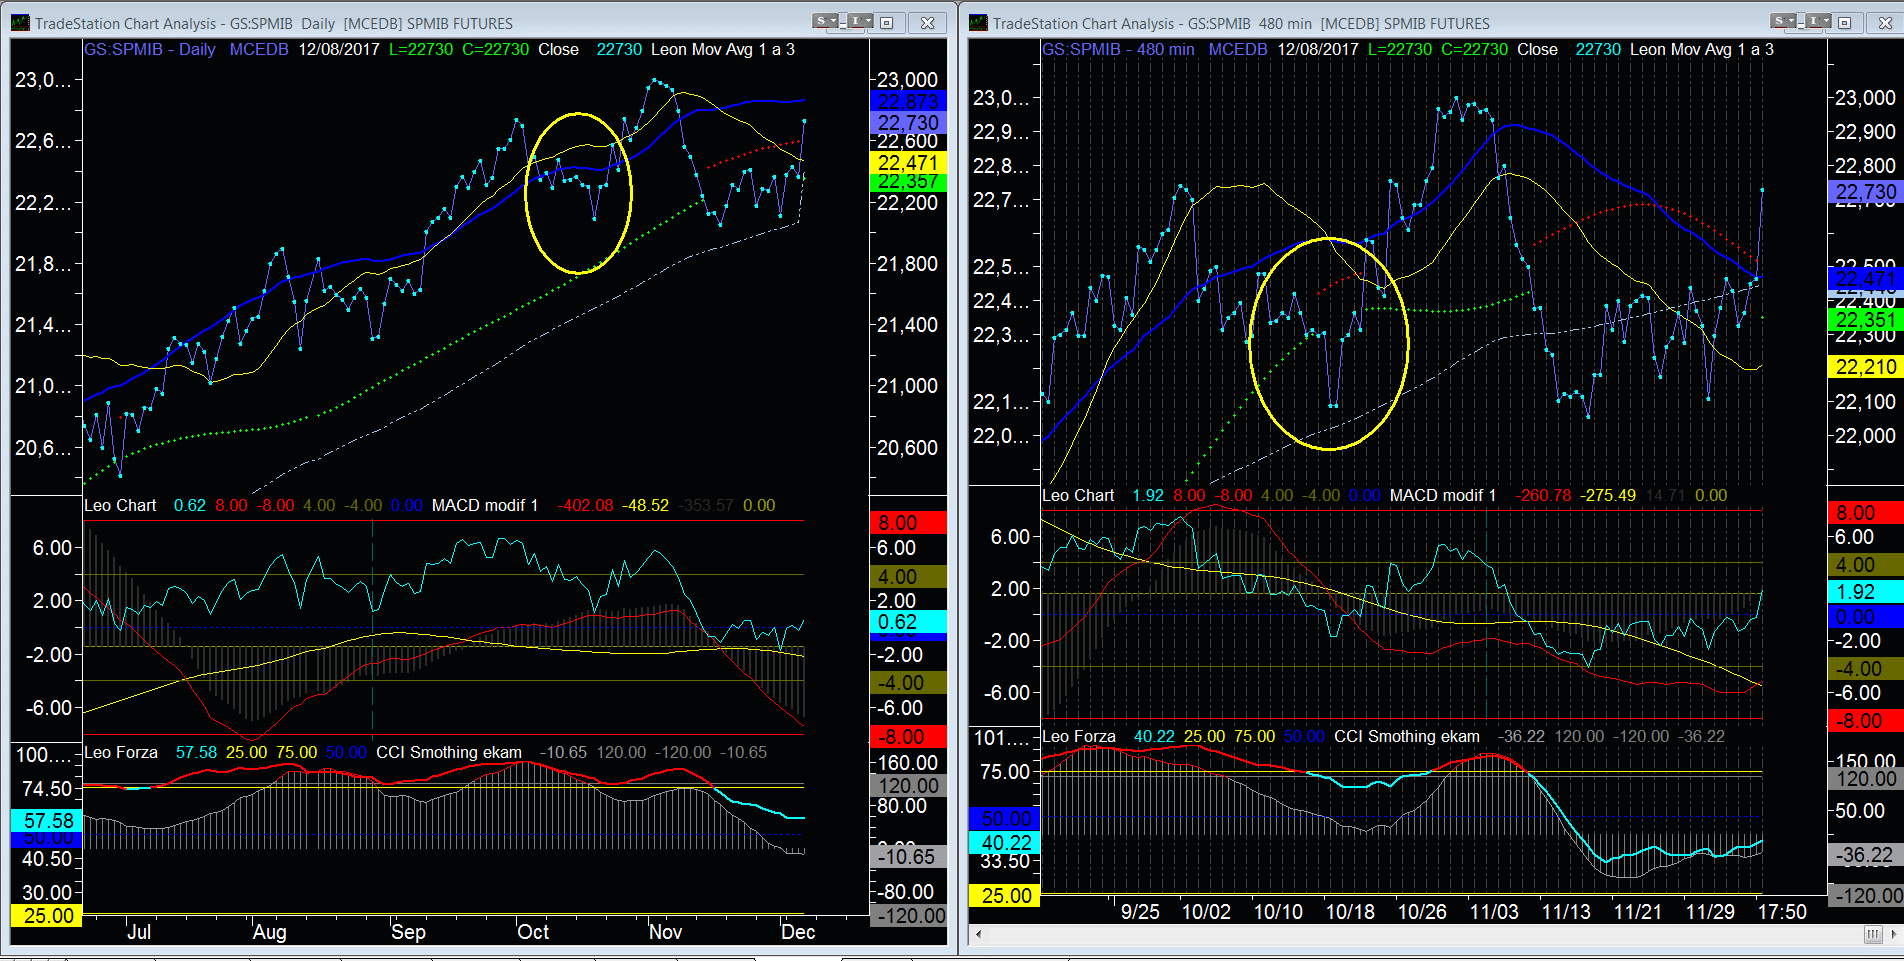The image size is (1904, 961).
Task: Click the left arrow of the 480 min chart scrollbar
Action: coord(978,934)
